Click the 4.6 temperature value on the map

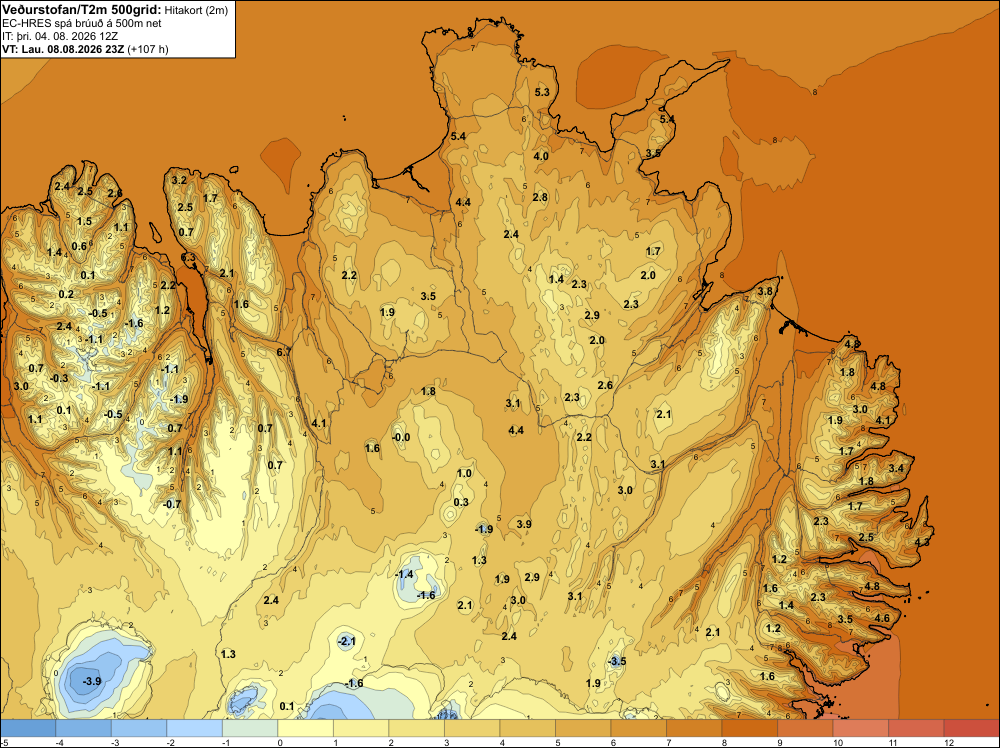click(883, 618)
